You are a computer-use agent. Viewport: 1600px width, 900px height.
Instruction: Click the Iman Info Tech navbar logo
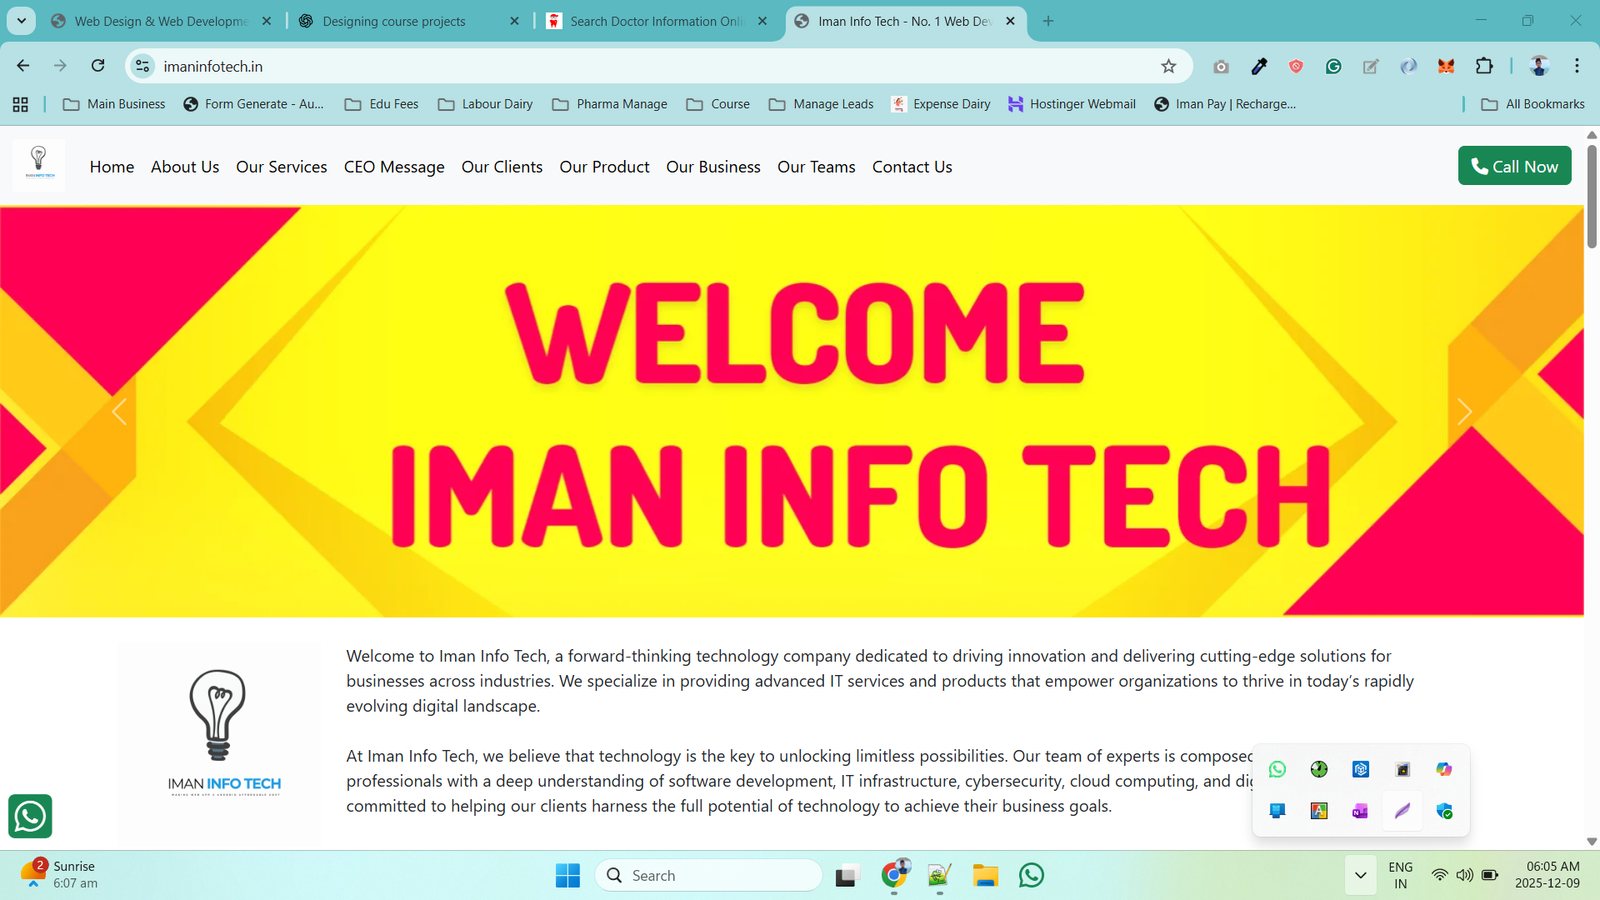39,165
